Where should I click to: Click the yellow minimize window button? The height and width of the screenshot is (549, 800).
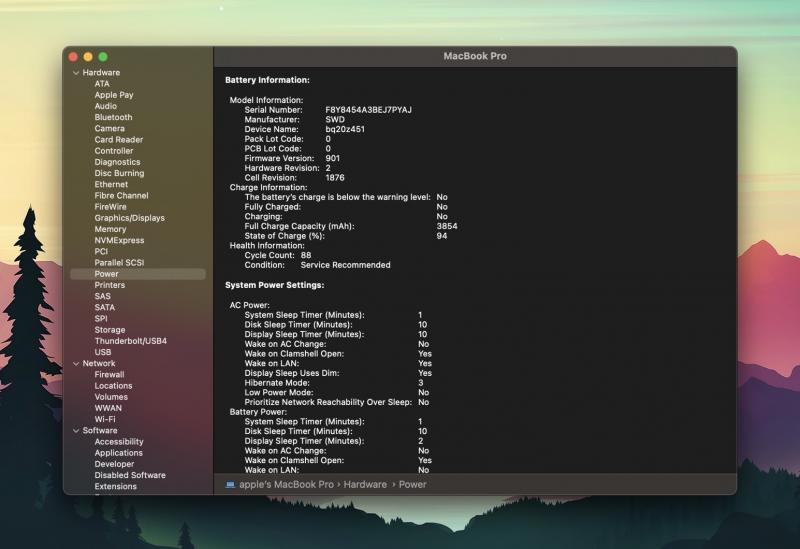click(88, 57)
